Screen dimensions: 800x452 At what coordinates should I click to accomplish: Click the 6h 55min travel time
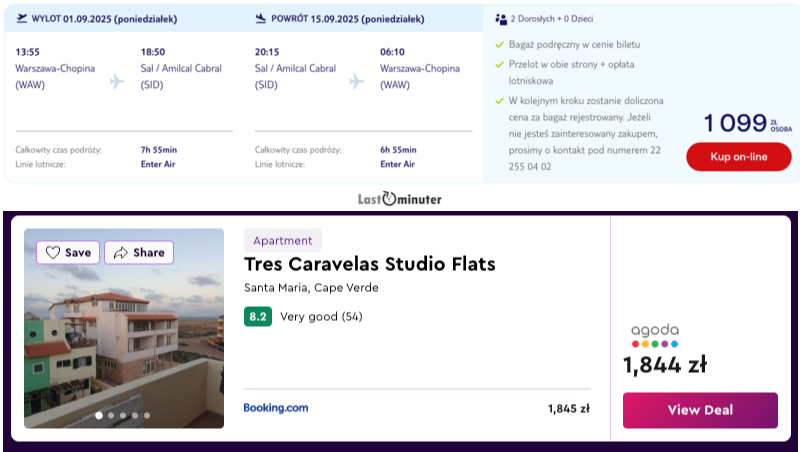coord(398,150)
